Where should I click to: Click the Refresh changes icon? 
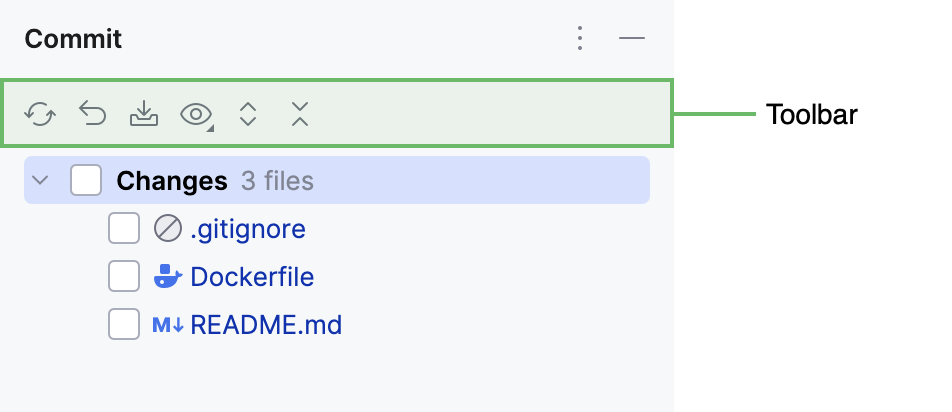coord(40,114)
